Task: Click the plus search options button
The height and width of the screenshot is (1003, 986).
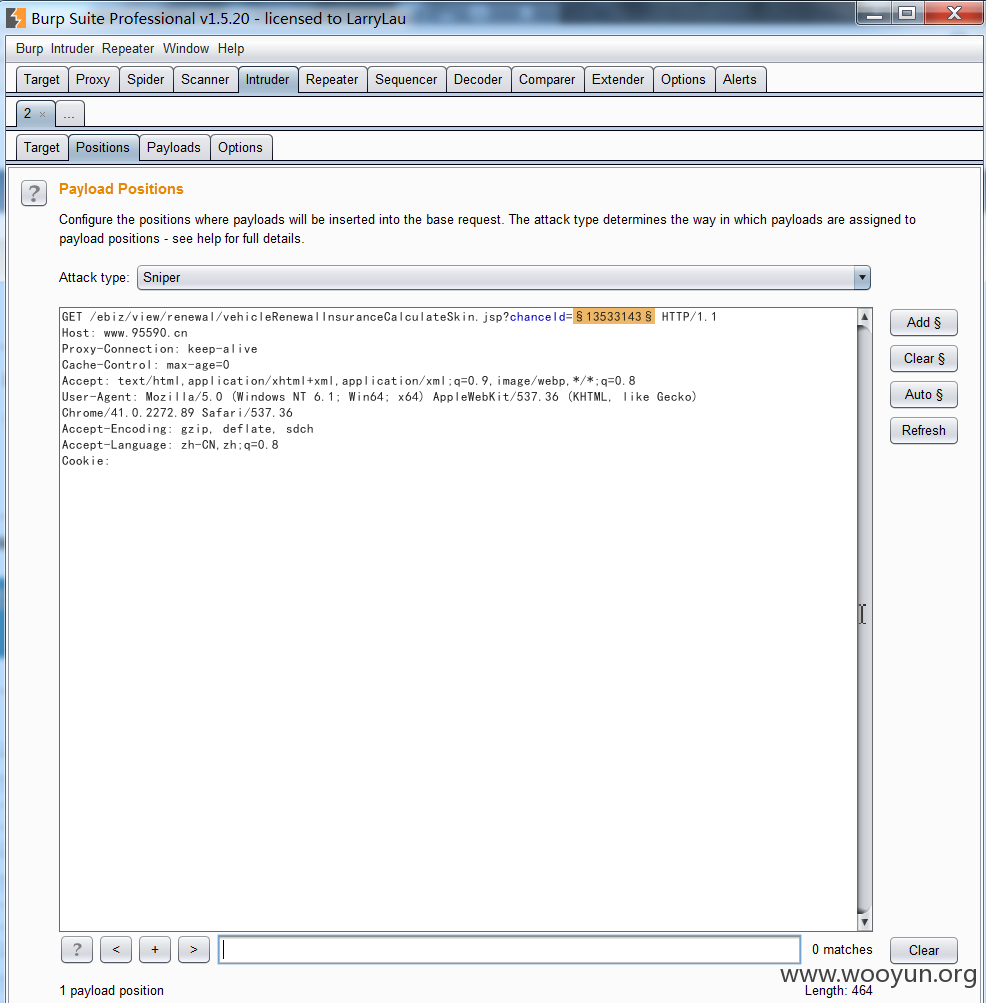Action: (x=155, y=949)
